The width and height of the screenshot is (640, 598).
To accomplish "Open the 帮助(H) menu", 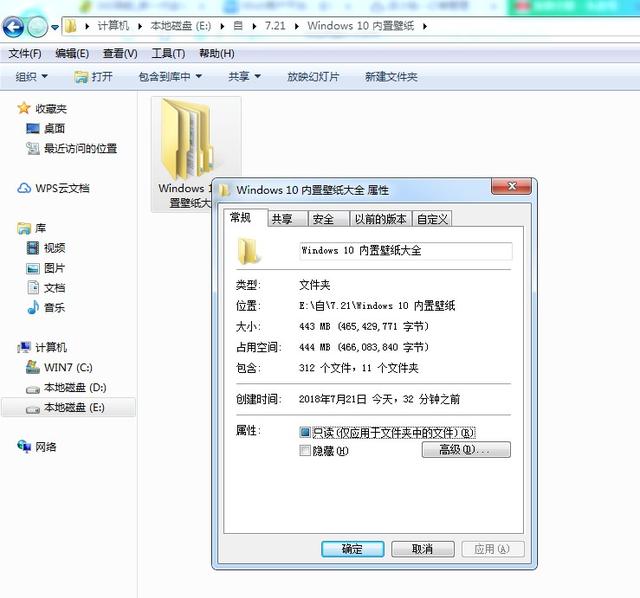I will point(216,53).
